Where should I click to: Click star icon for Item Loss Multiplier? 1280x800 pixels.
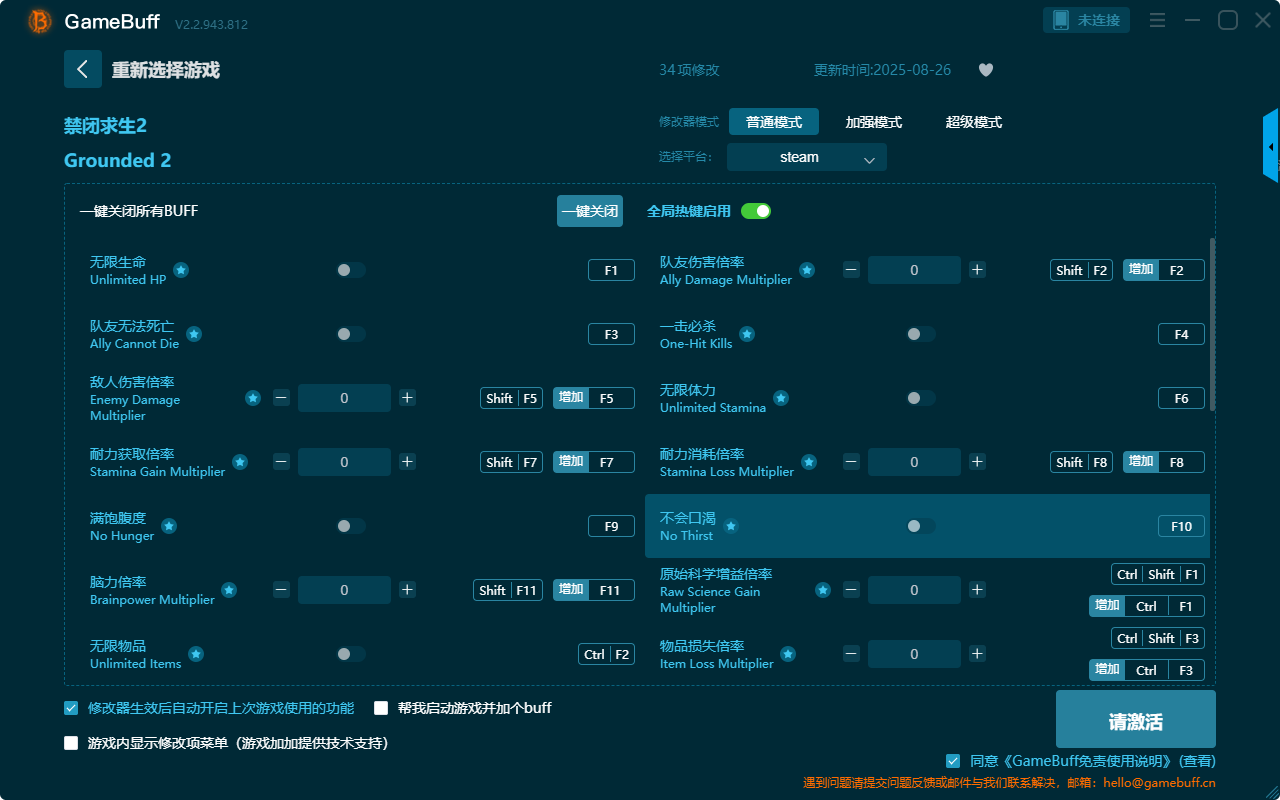788,654
